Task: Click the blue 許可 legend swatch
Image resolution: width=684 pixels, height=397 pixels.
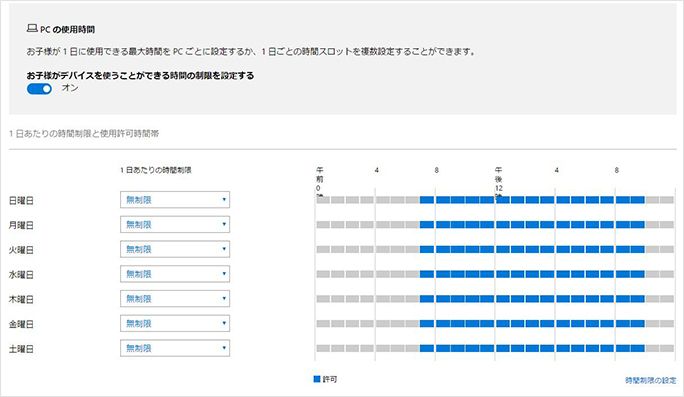Action: pyautogui.click(x=317, y=379)
